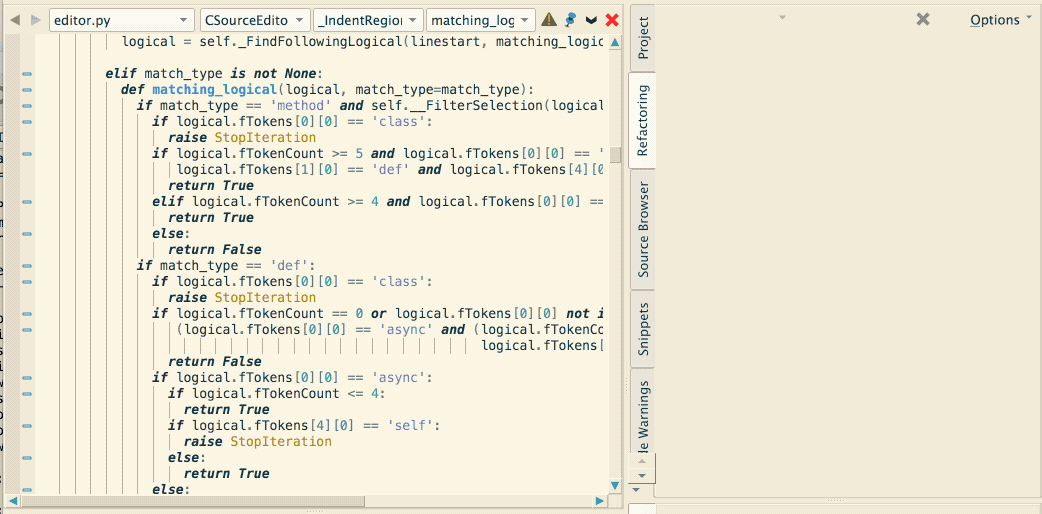Switch to the Source Browser tab
This screenshot has height=514, width=1042.
coord(643,229)
